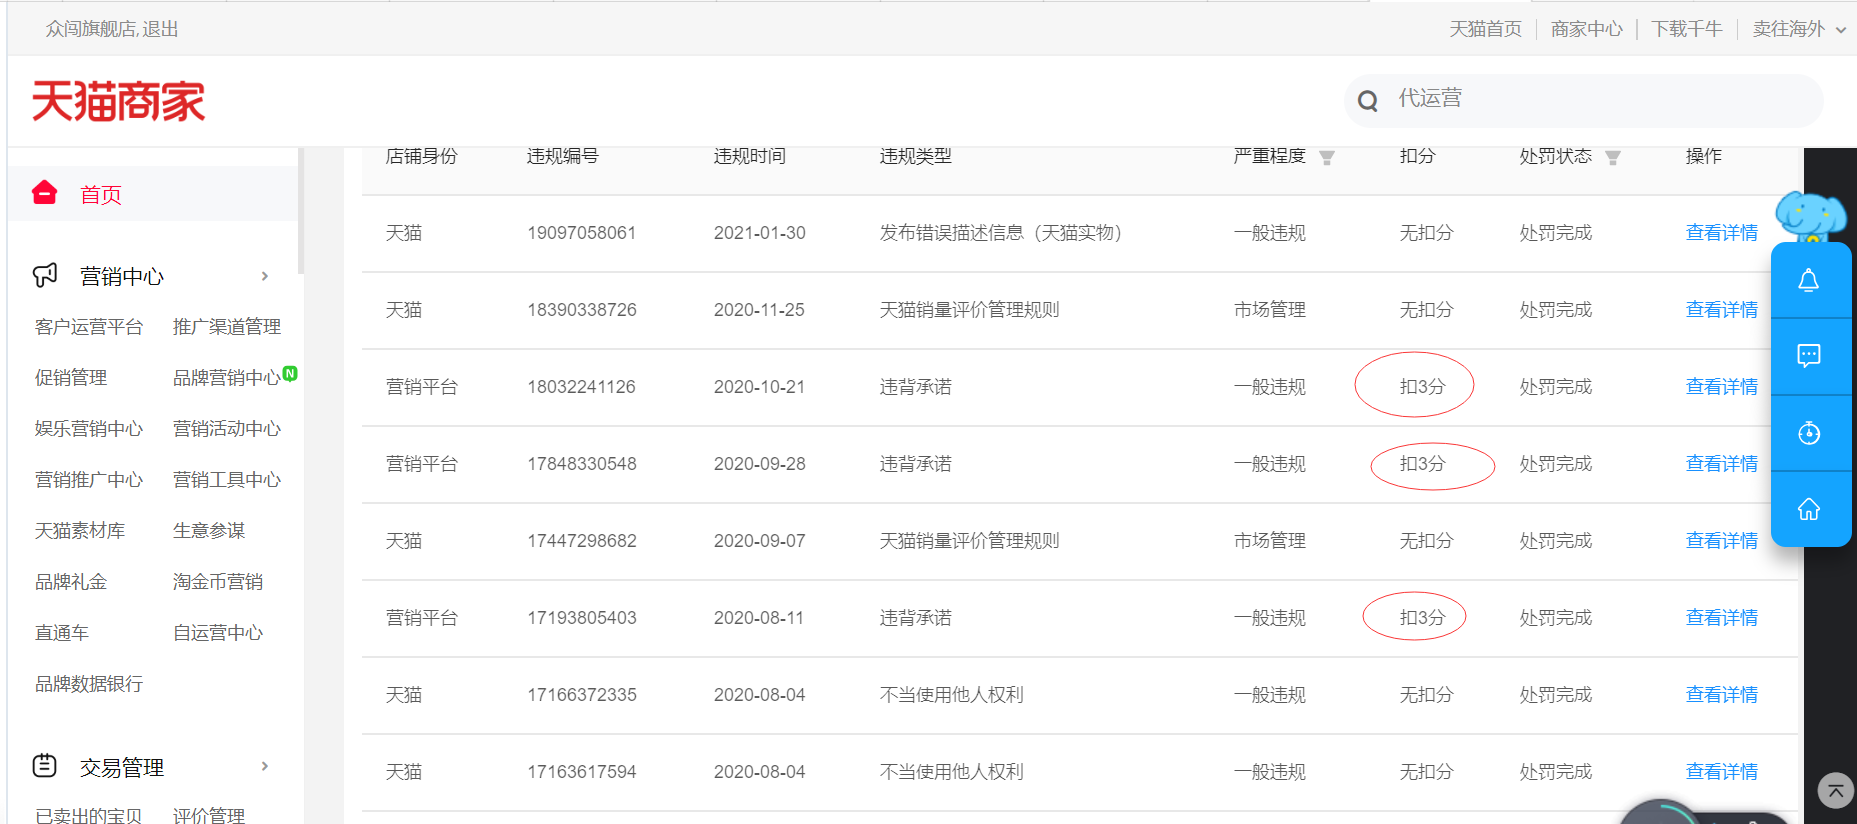Click the green N badge on 品牌营销中心

coord(290,373)
